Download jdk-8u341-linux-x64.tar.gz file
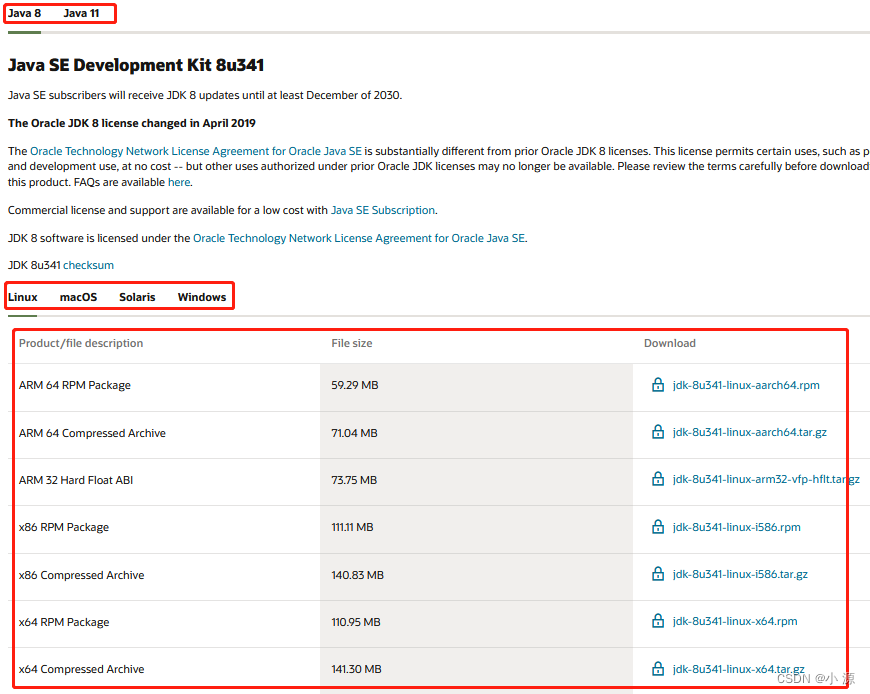 (x=738, y=669)
